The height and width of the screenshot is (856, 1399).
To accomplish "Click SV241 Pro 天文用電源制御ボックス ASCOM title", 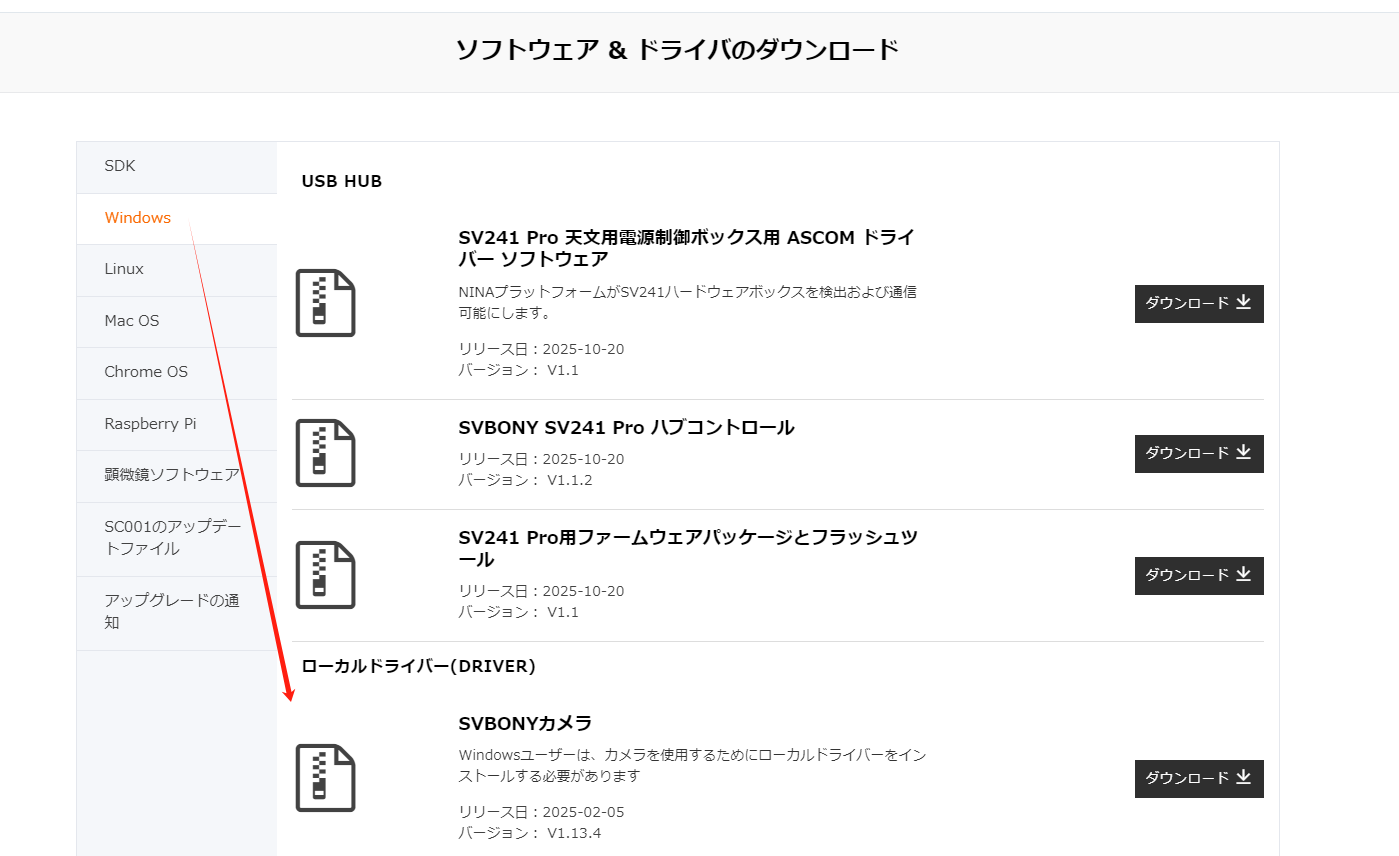I will coord(686,248).
